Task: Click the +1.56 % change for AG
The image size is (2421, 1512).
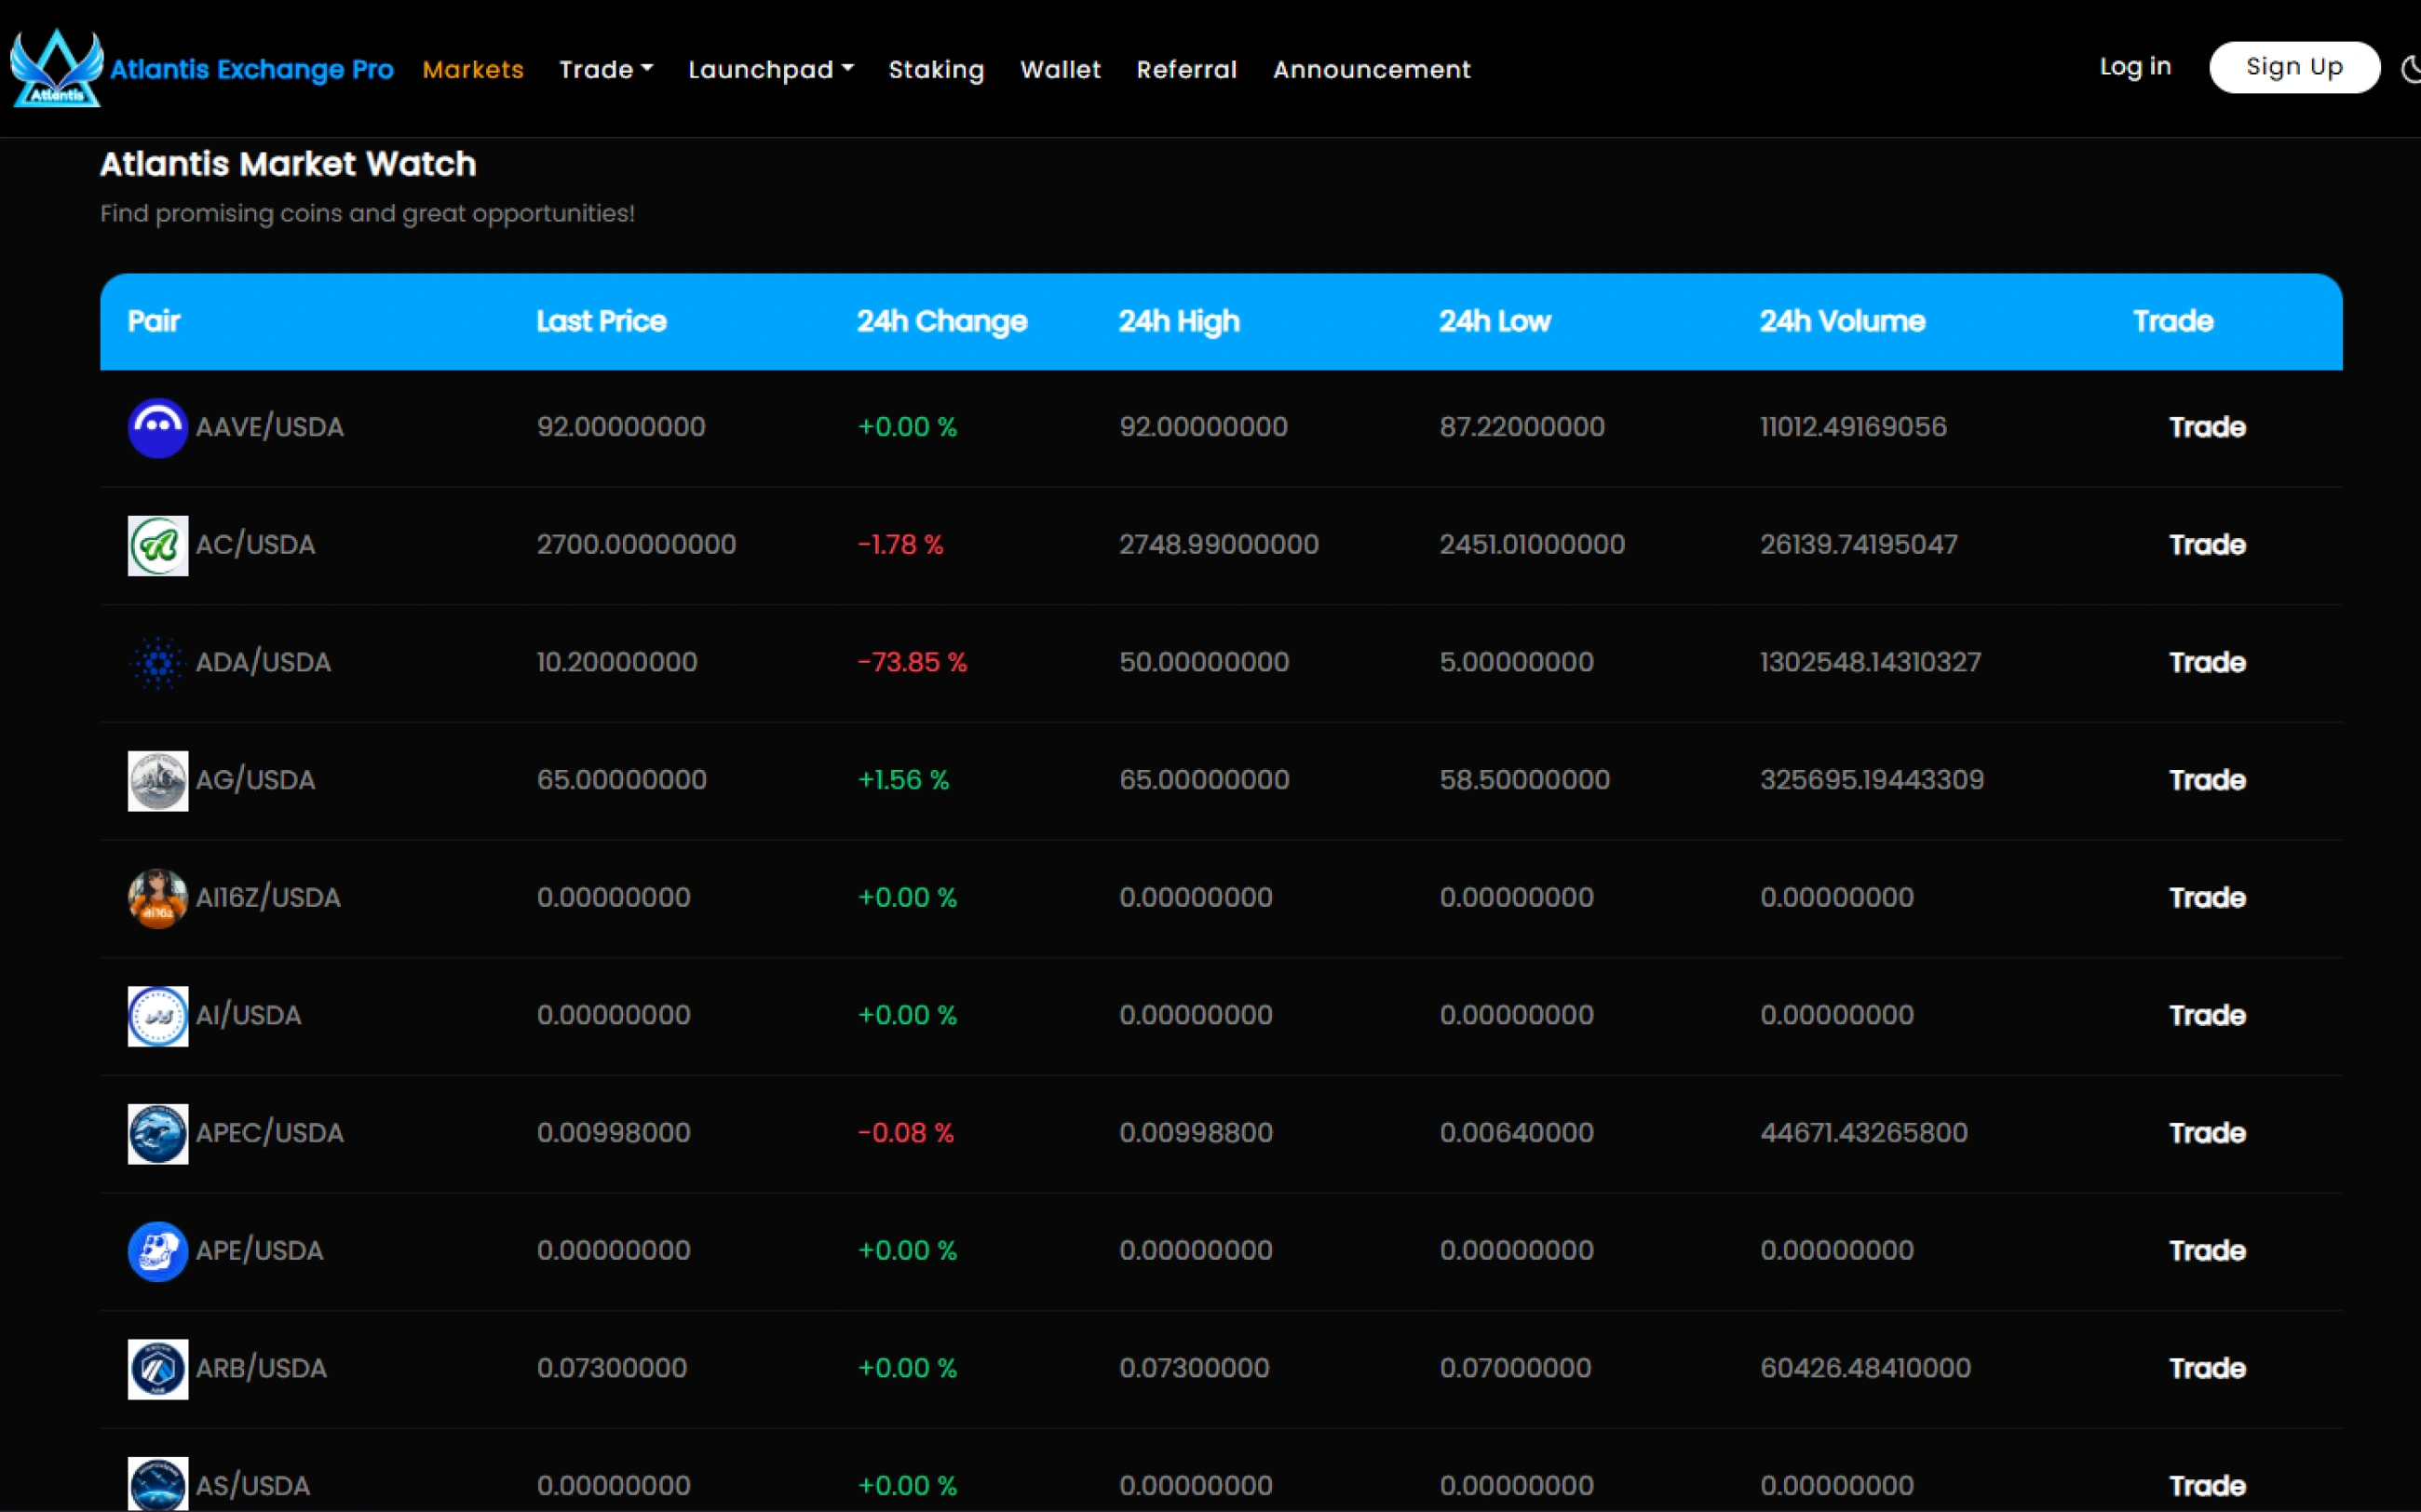Action: 903,780
